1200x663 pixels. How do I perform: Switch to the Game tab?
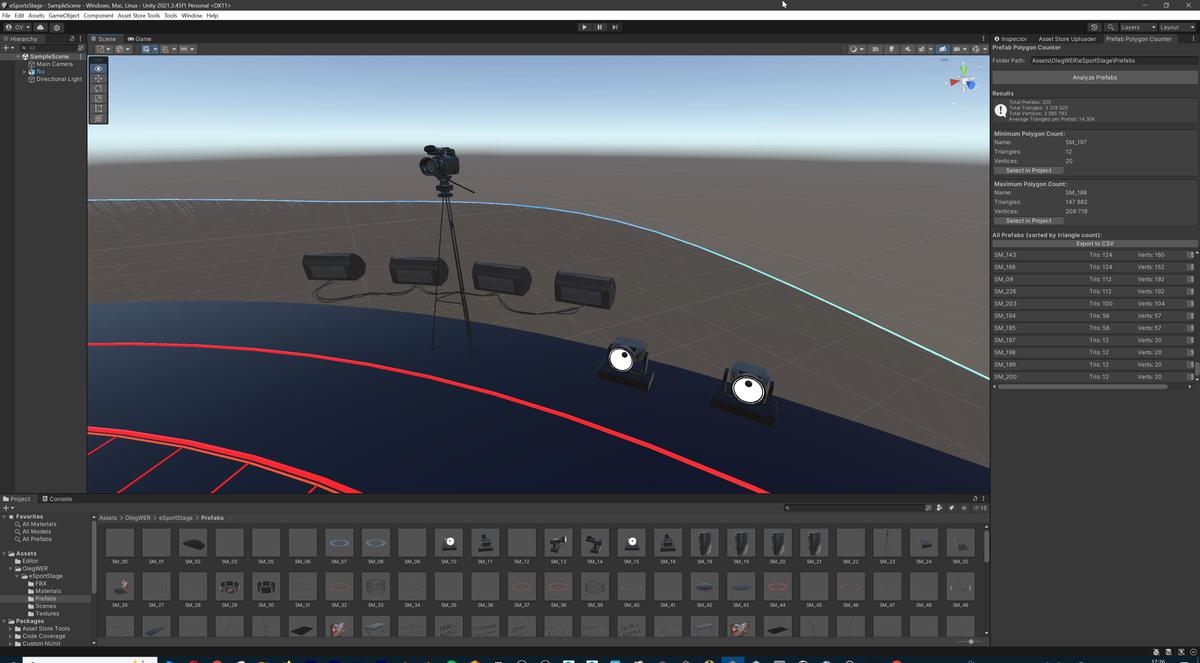tap(139, 39)
